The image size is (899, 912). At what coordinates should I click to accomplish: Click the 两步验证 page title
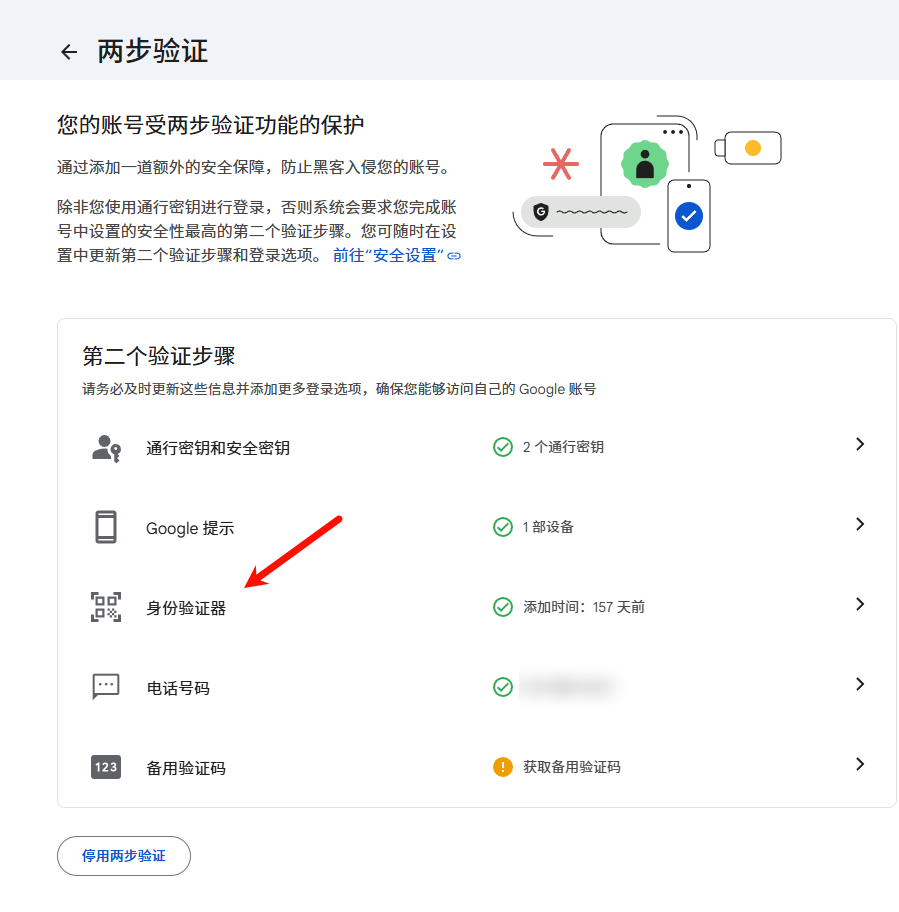[x=152, y=51]
